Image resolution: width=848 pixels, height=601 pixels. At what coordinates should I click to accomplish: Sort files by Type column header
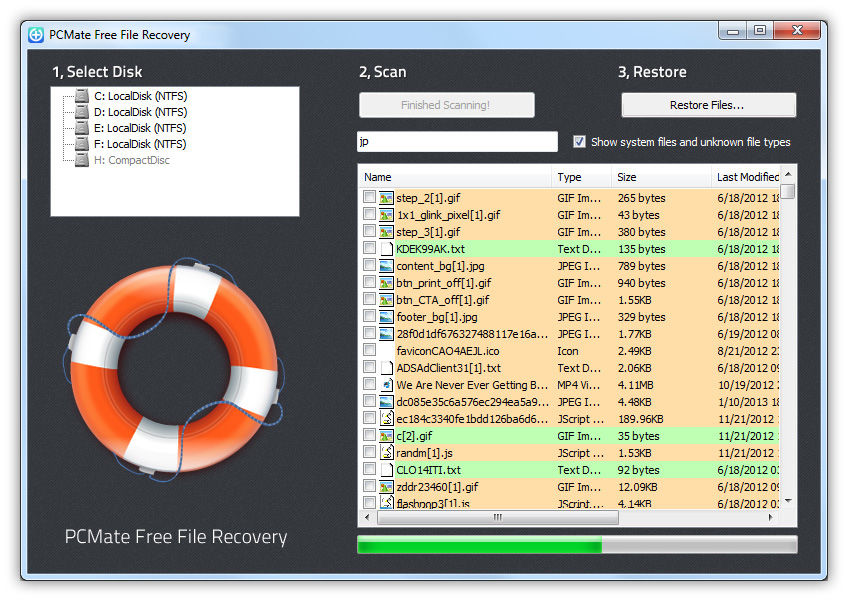coord(581,177)
